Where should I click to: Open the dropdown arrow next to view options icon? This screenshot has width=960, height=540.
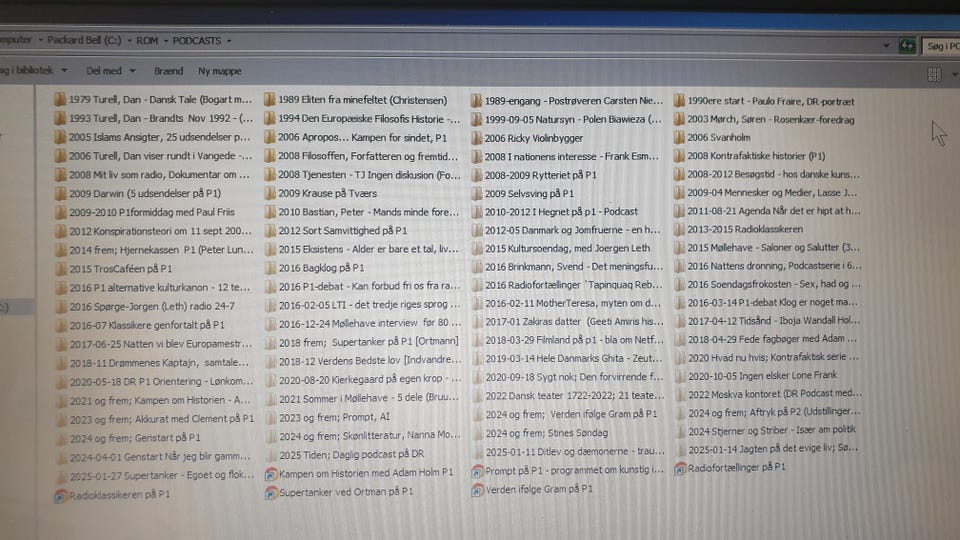coord(954,74)
